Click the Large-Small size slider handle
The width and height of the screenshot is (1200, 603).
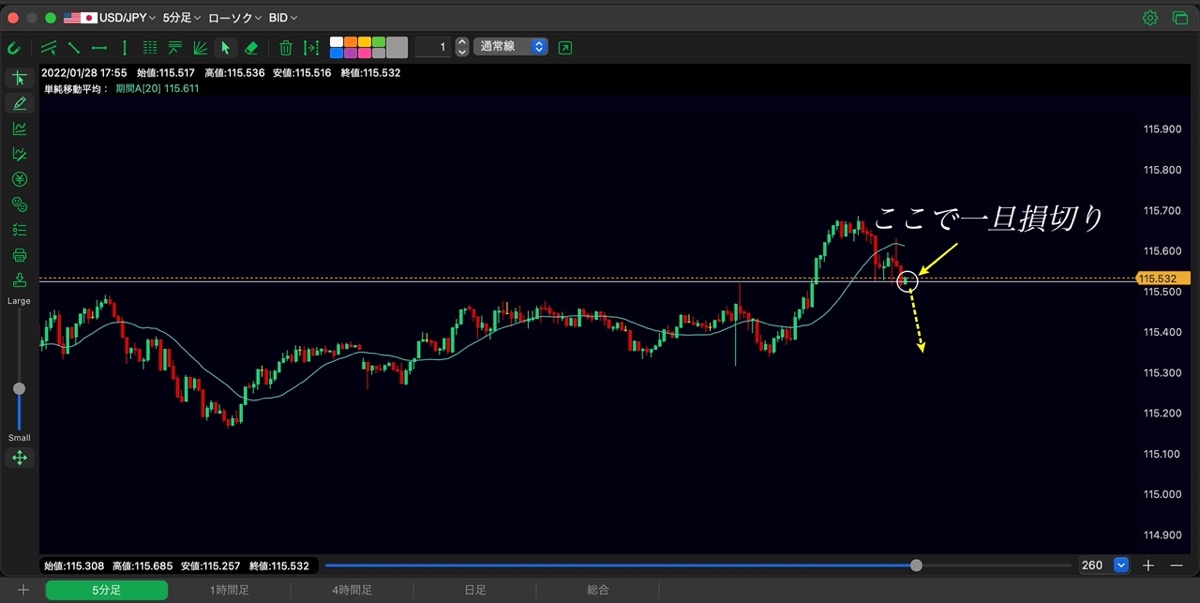point(19,388)
